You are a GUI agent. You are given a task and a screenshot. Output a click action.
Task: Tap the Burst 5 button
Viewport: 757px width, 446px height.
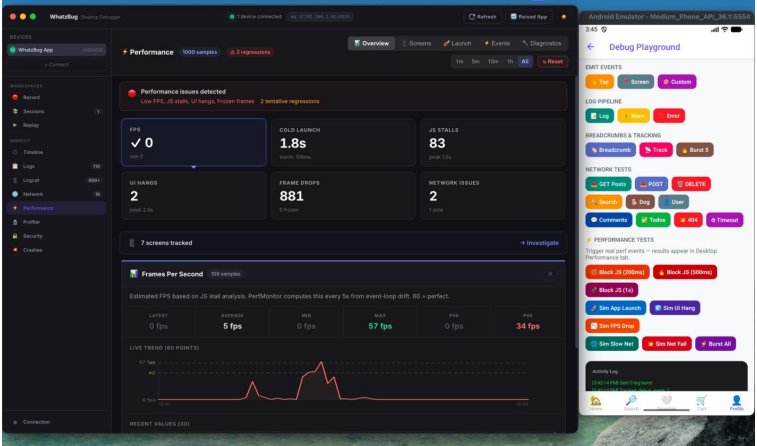(695, 150)
